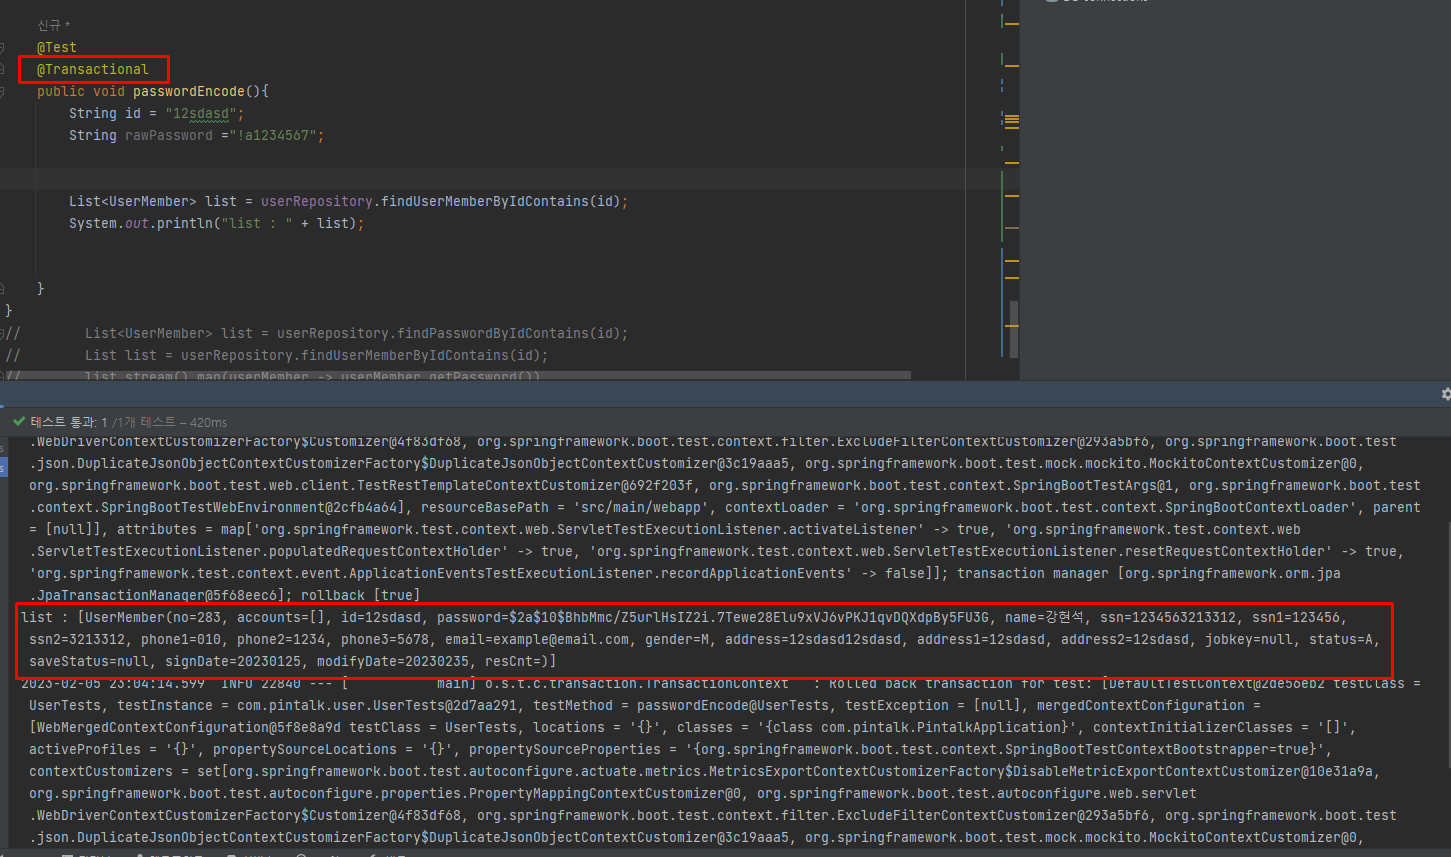
Task: Click 'testMethod = passwordEncode@UserTests' in console
Action: (x=681, y=705)
